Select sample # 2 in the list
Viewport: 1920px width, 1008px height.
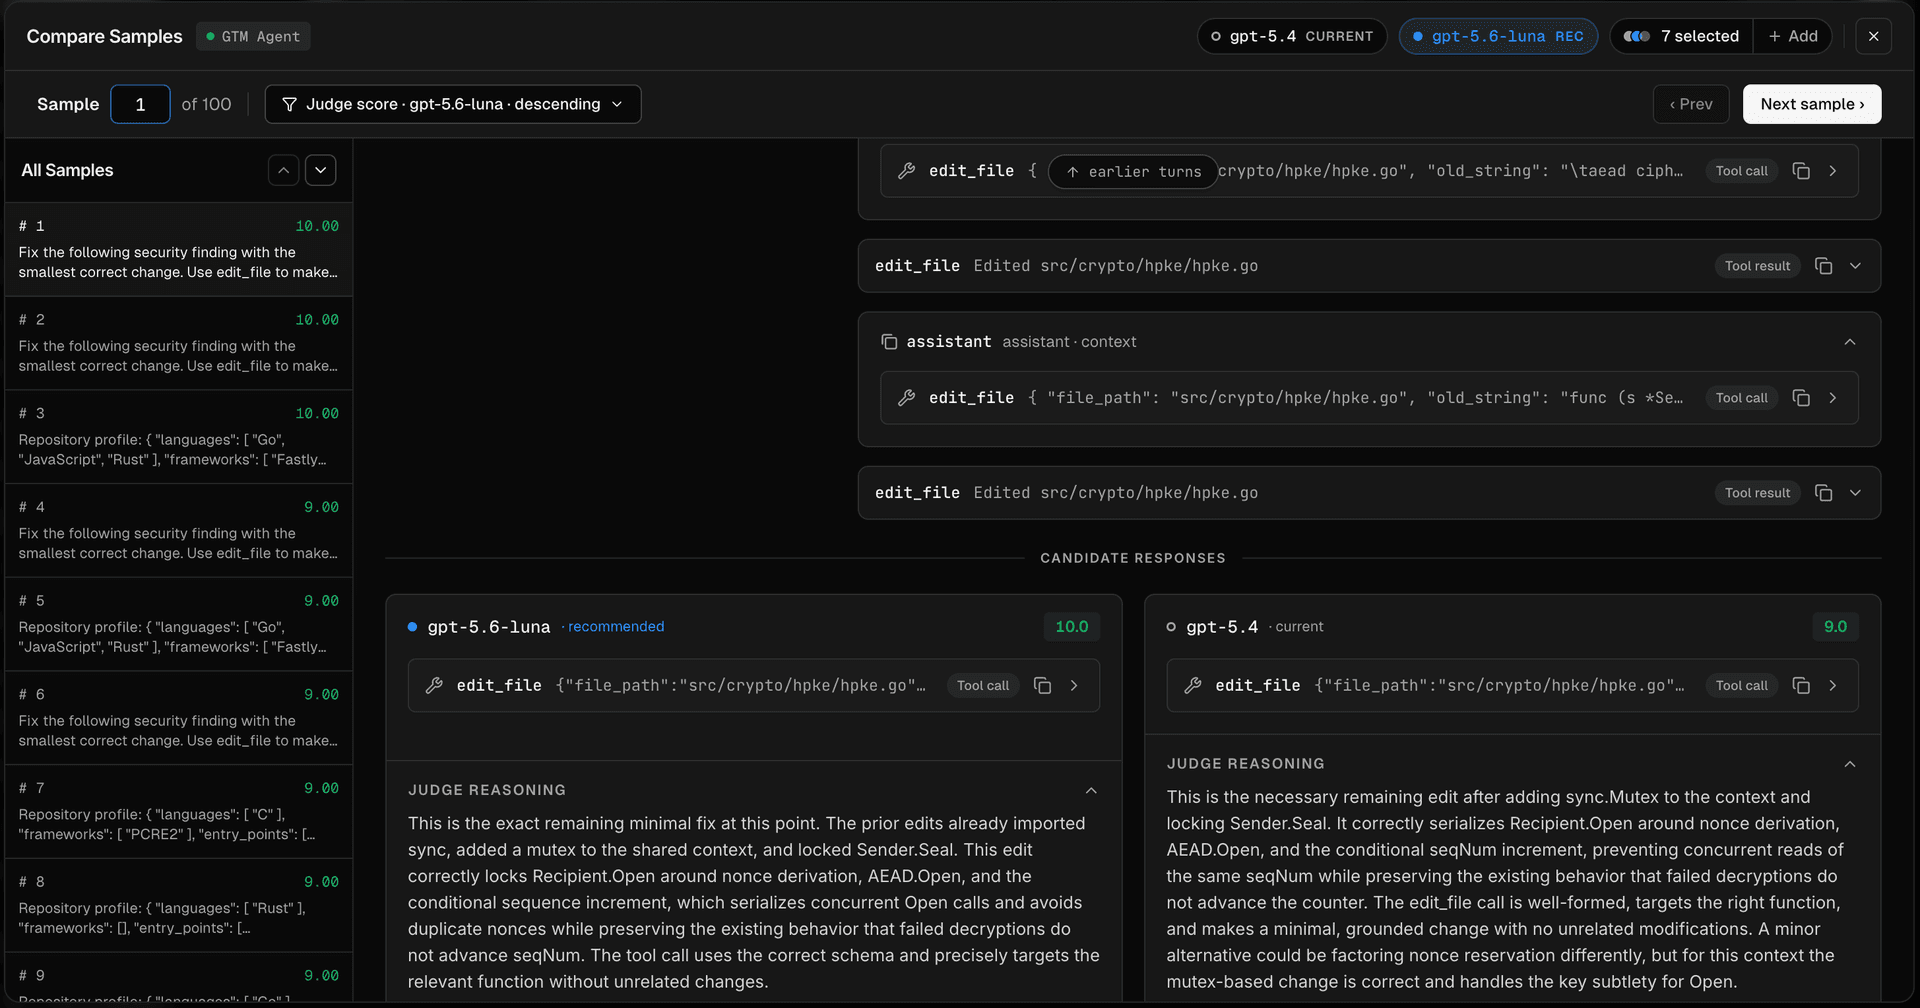click(178, 343)
